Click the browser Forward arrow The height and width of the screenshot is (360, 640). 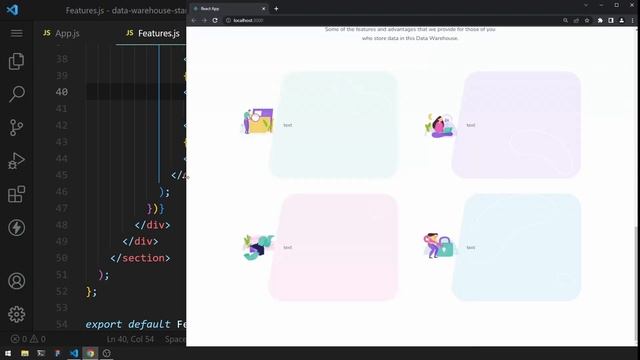coord(204,20)
